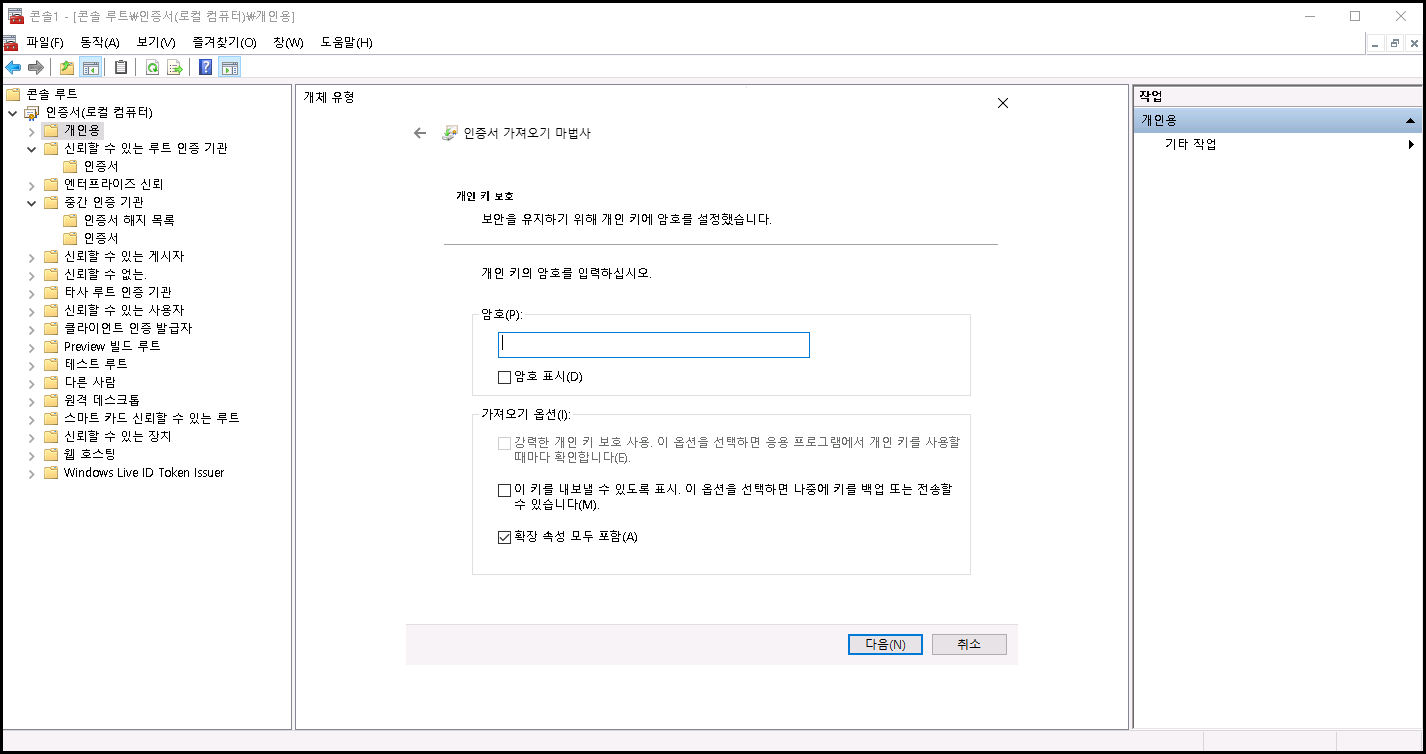Click the folder icon beside 인증서 해지 목록
The width and height of the screenshot is (1426, 754).
click(x=70, y=220)
